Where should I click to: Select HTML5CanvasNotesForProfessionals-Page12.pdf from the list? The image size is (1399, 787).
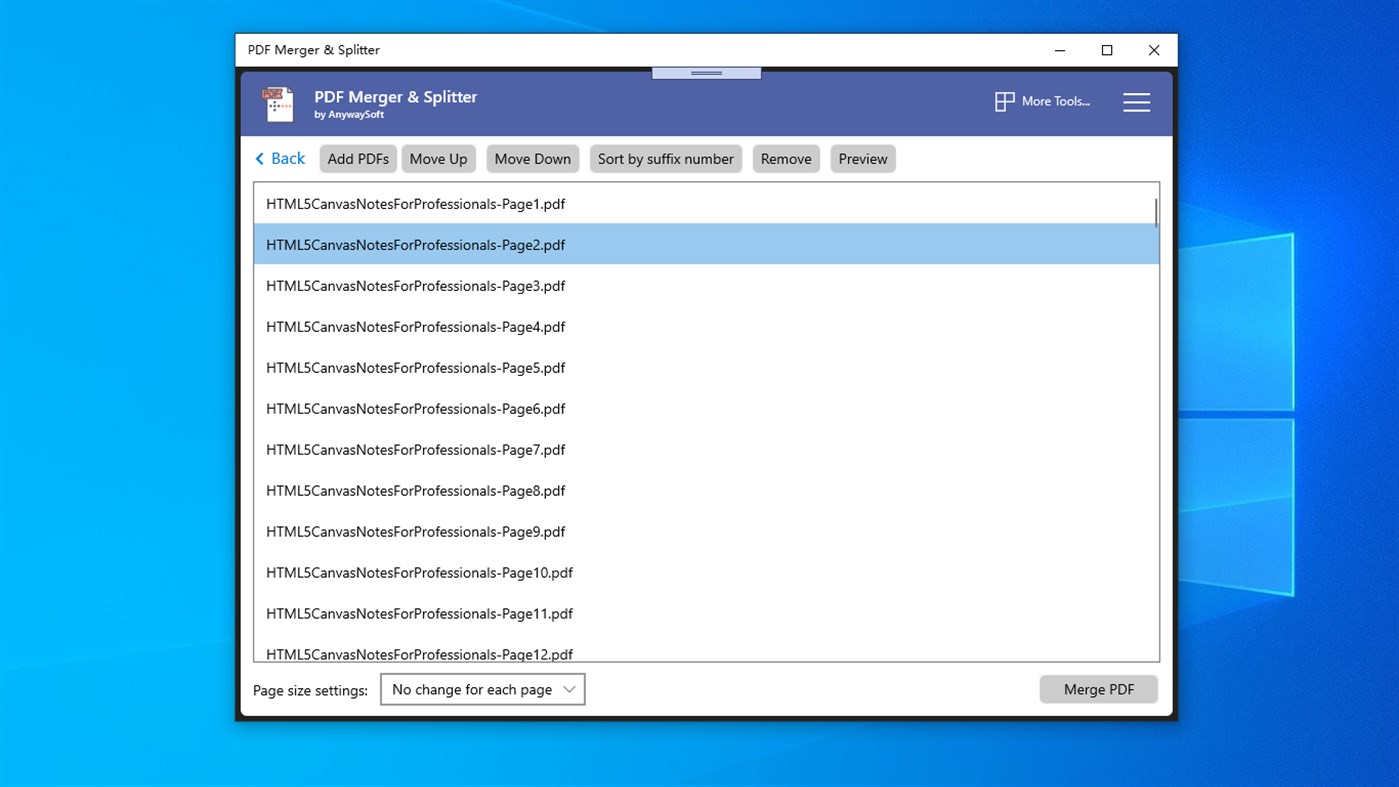[x=419, y=653]
